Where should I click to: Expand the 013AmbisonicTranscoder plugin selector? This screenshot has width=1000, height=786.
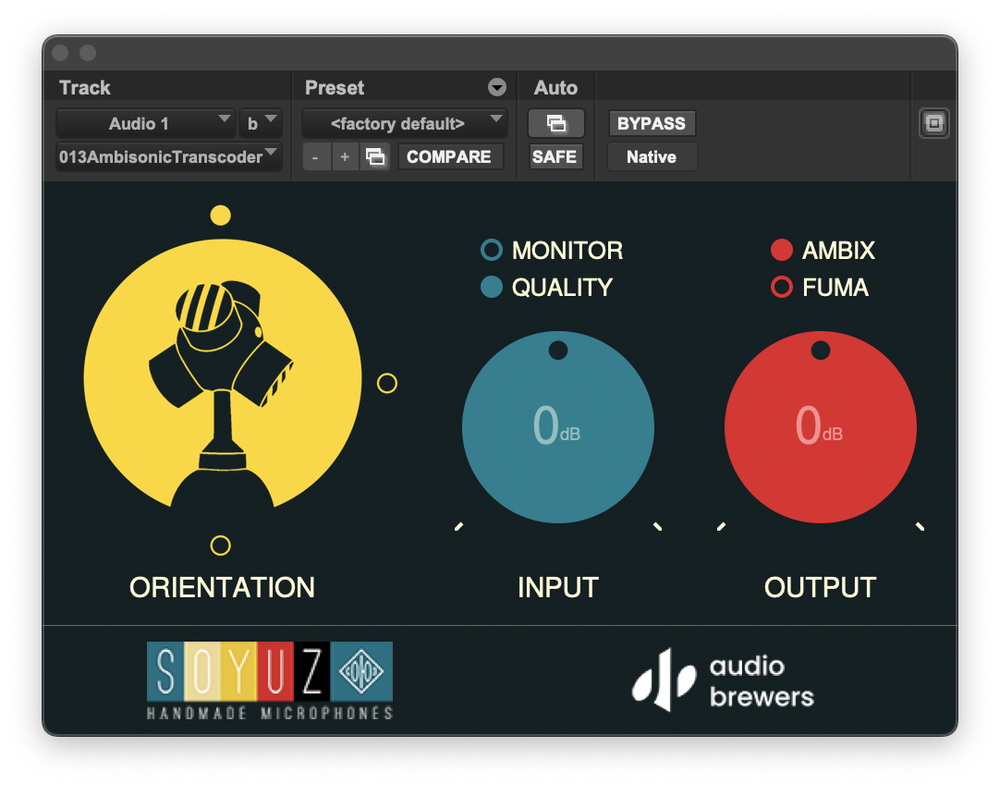(x=169, y=157)
